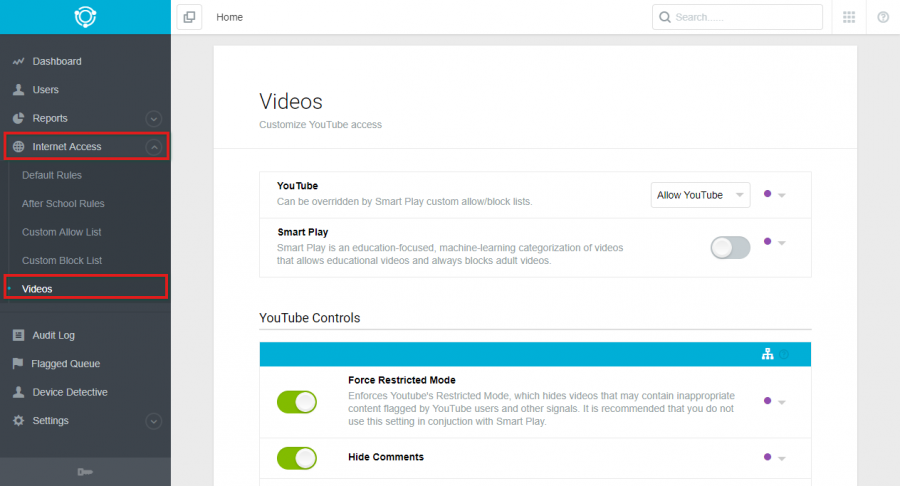Image resolution: width=900 pixels, height=486 pixels.
Task: Click the Home breadcrumb
Action: [230, 17]
